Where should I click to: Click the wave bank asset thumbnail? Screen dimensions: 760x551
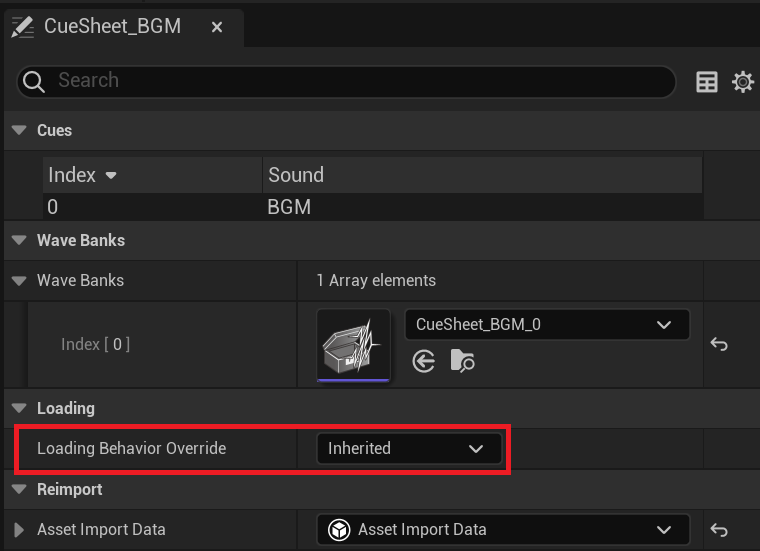[353, 346]
